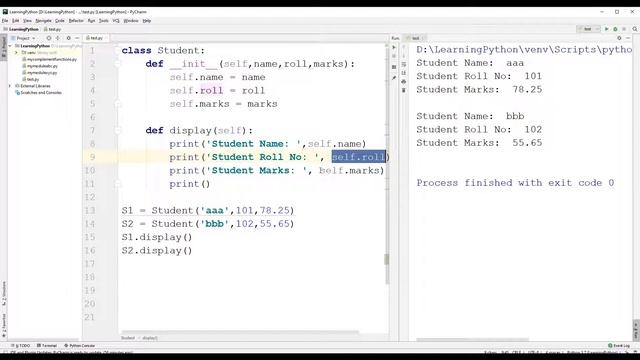
Task: Open the Run menu
Action: pyautogui.click(x=91, y=20)
